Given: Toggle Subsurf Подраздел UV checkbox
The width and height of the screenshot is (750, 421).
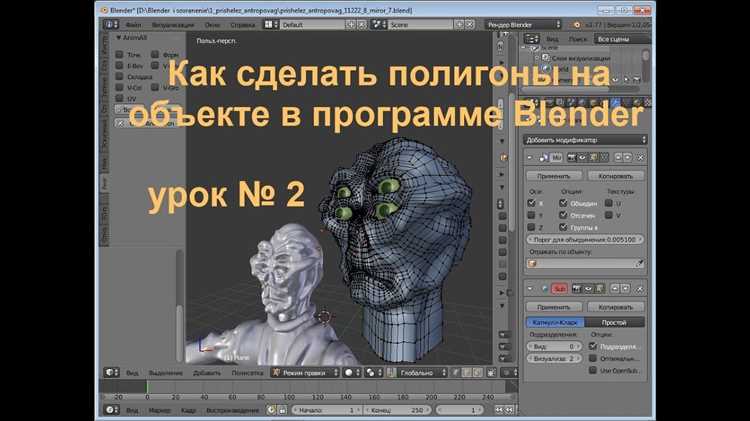Looking at the screenshot, I should click(x=593, y=346).
